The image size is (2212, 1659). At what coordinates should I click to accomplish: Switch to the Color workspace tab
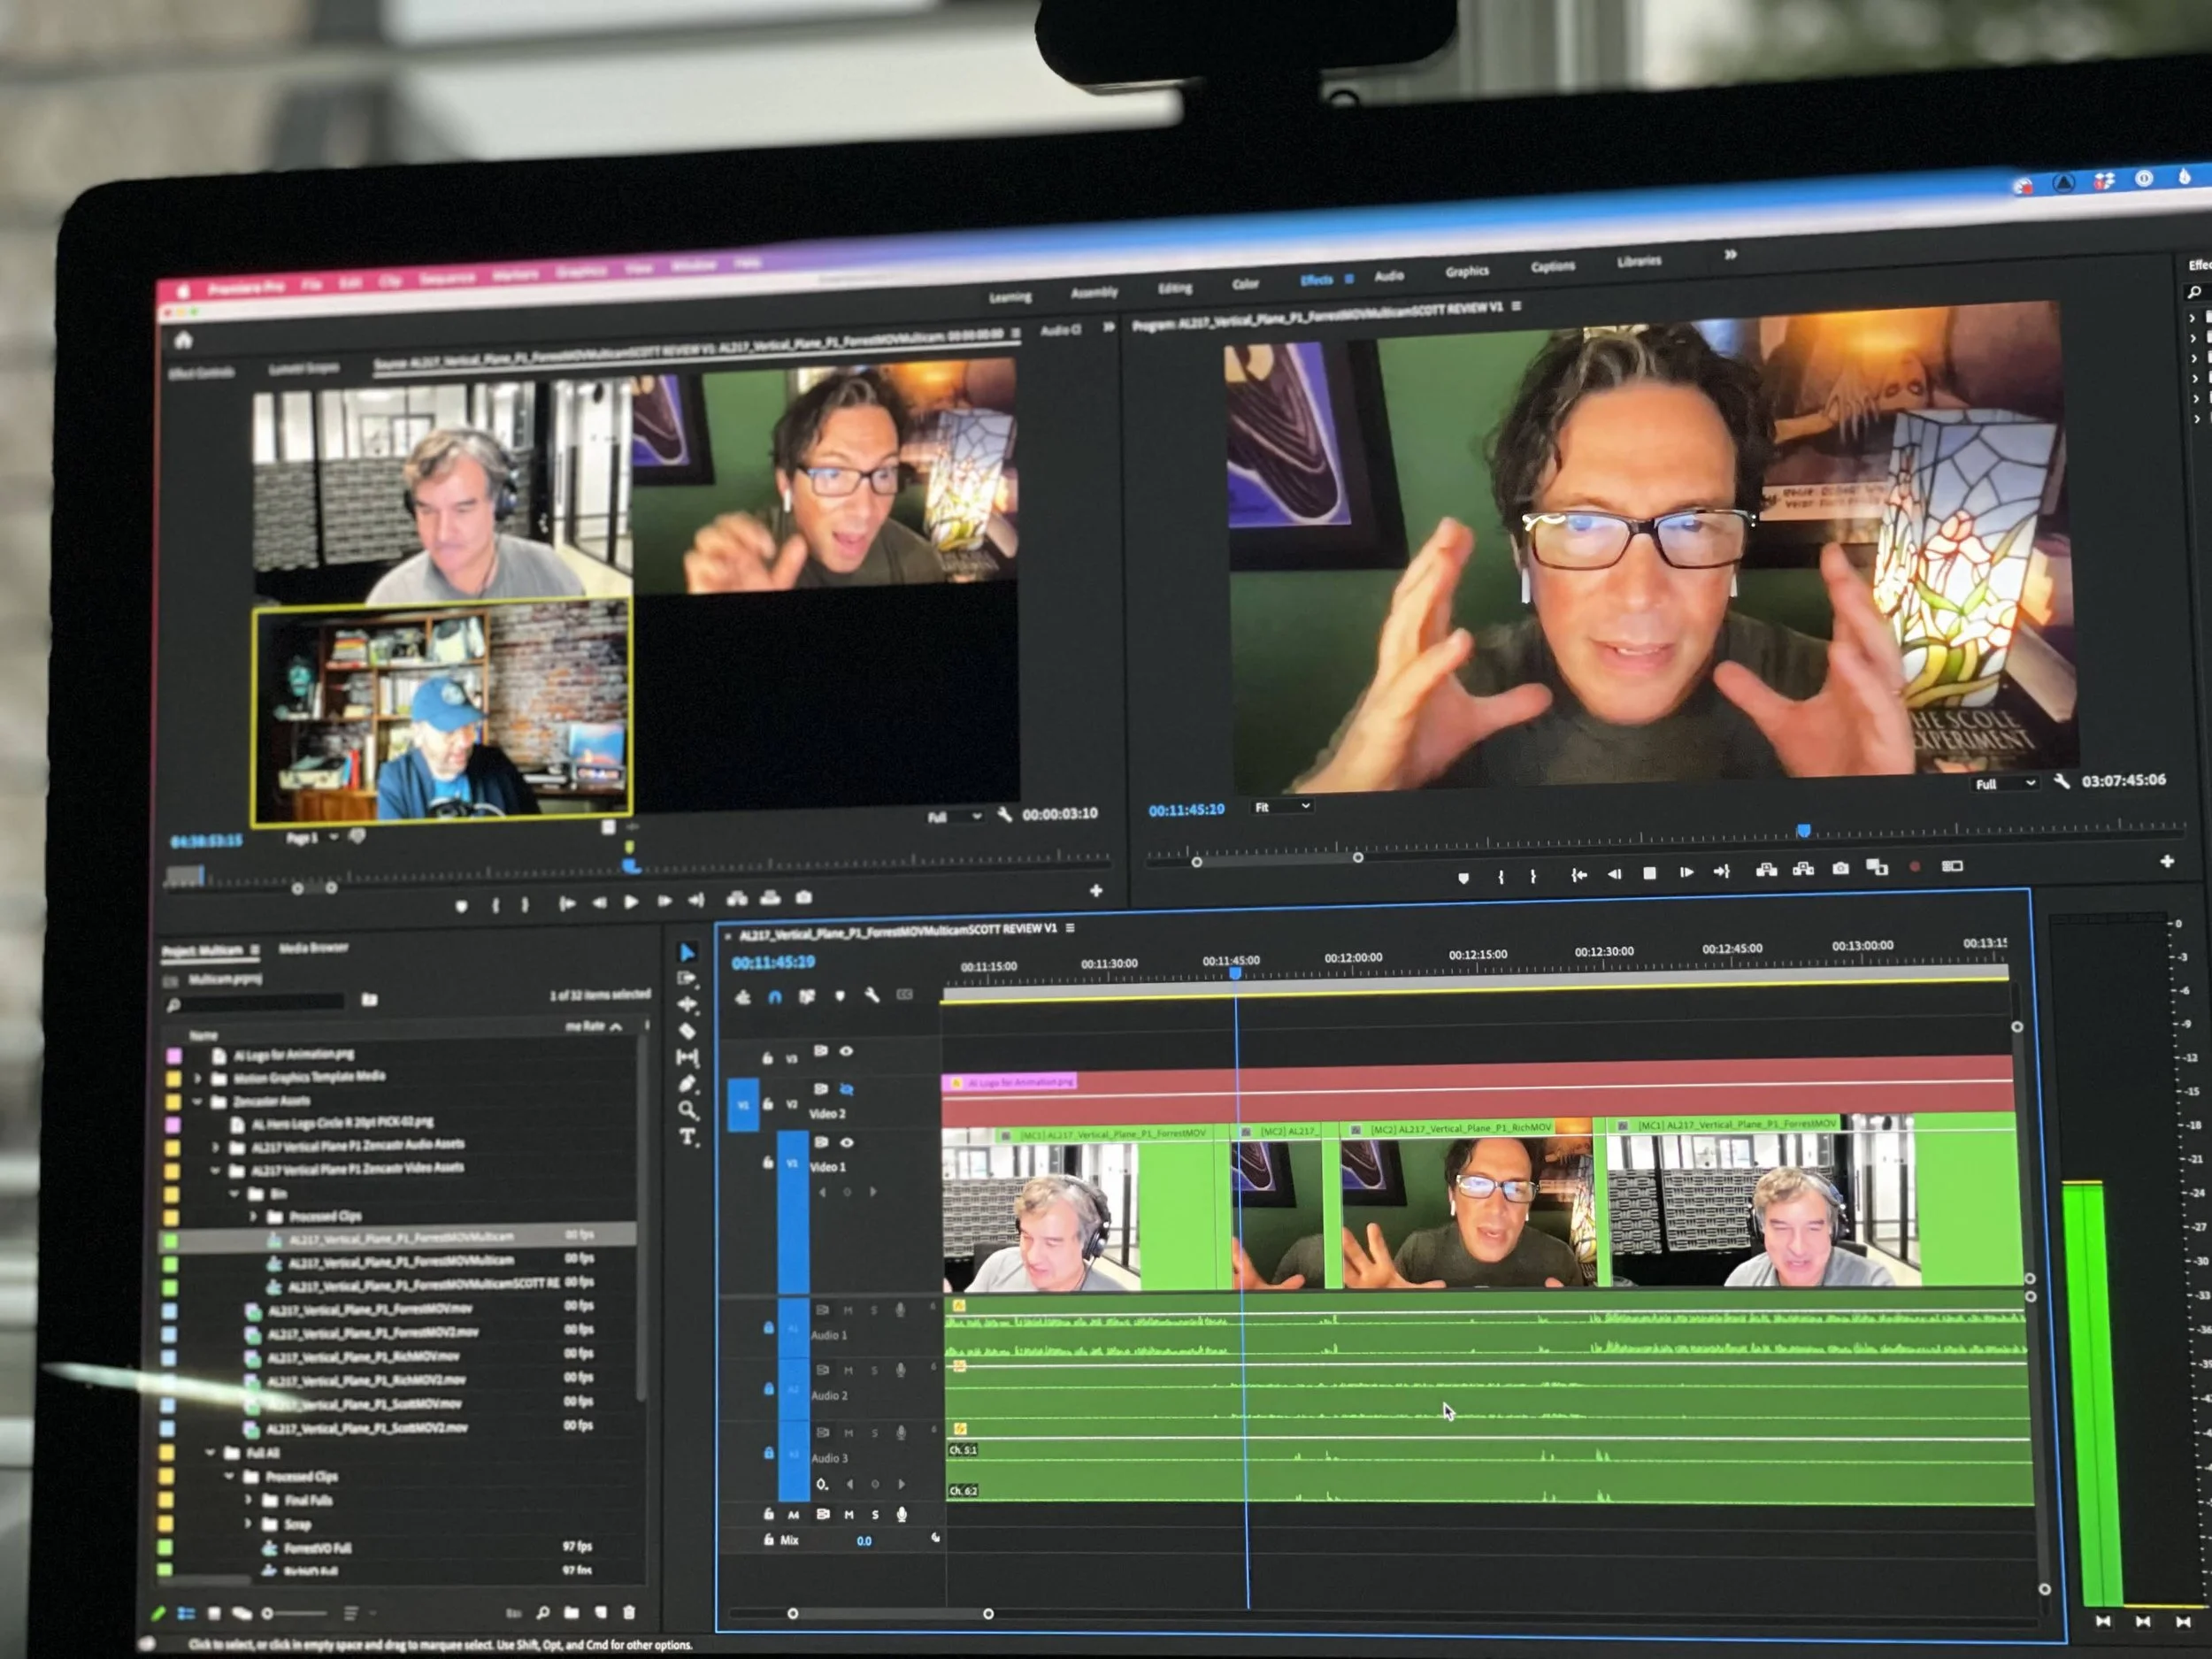(x=1245, y=284)
